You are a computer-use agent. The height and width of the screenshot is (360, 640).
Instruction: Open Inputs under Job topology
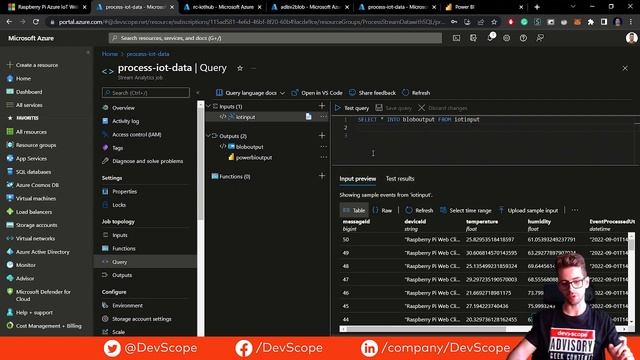point(120,235)
